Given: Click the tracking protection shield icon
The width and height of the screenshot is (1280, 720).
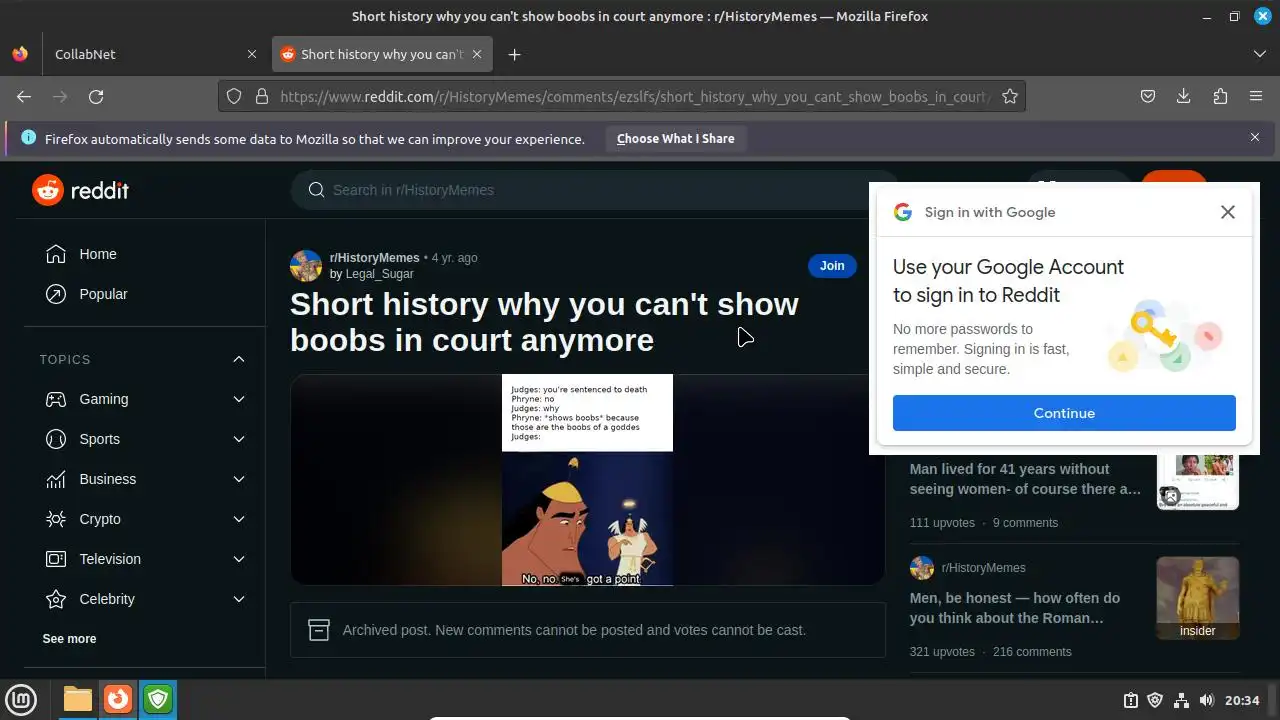Looking at the screenshot, I should click(234, 96).
